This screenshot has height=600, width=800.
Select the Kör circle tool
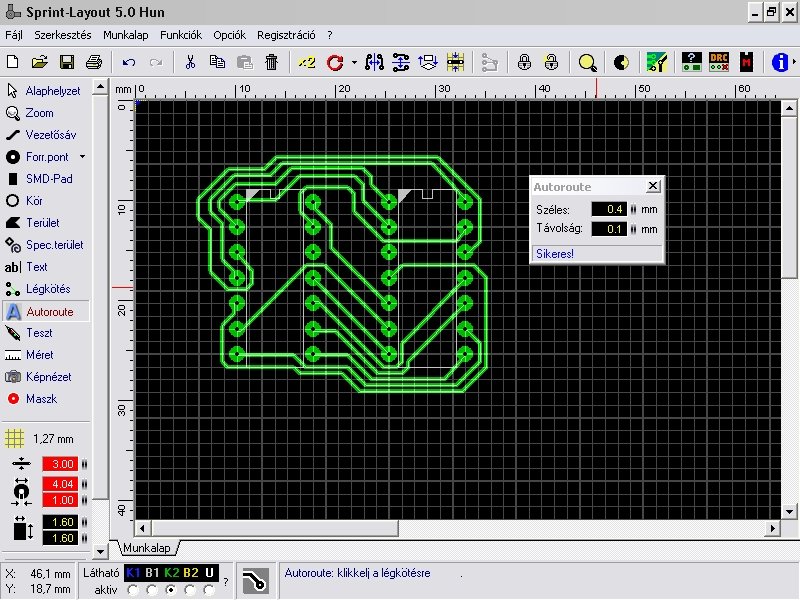45,201
